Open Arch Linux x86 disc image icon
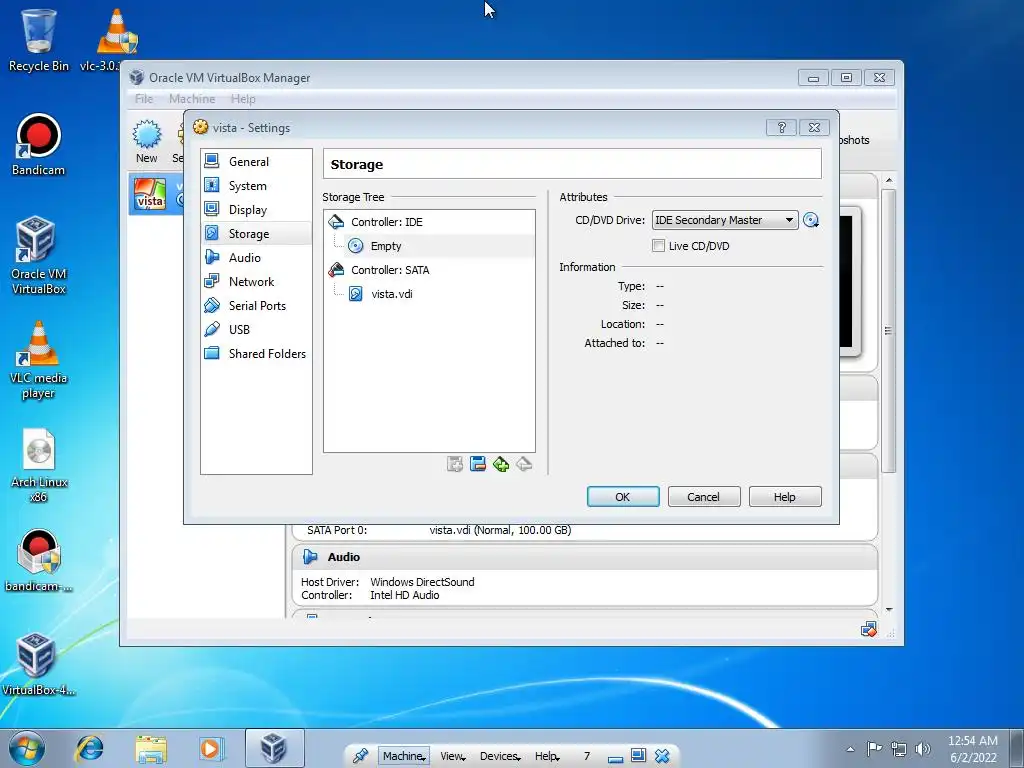1024x768 pixels. point(39,465)
